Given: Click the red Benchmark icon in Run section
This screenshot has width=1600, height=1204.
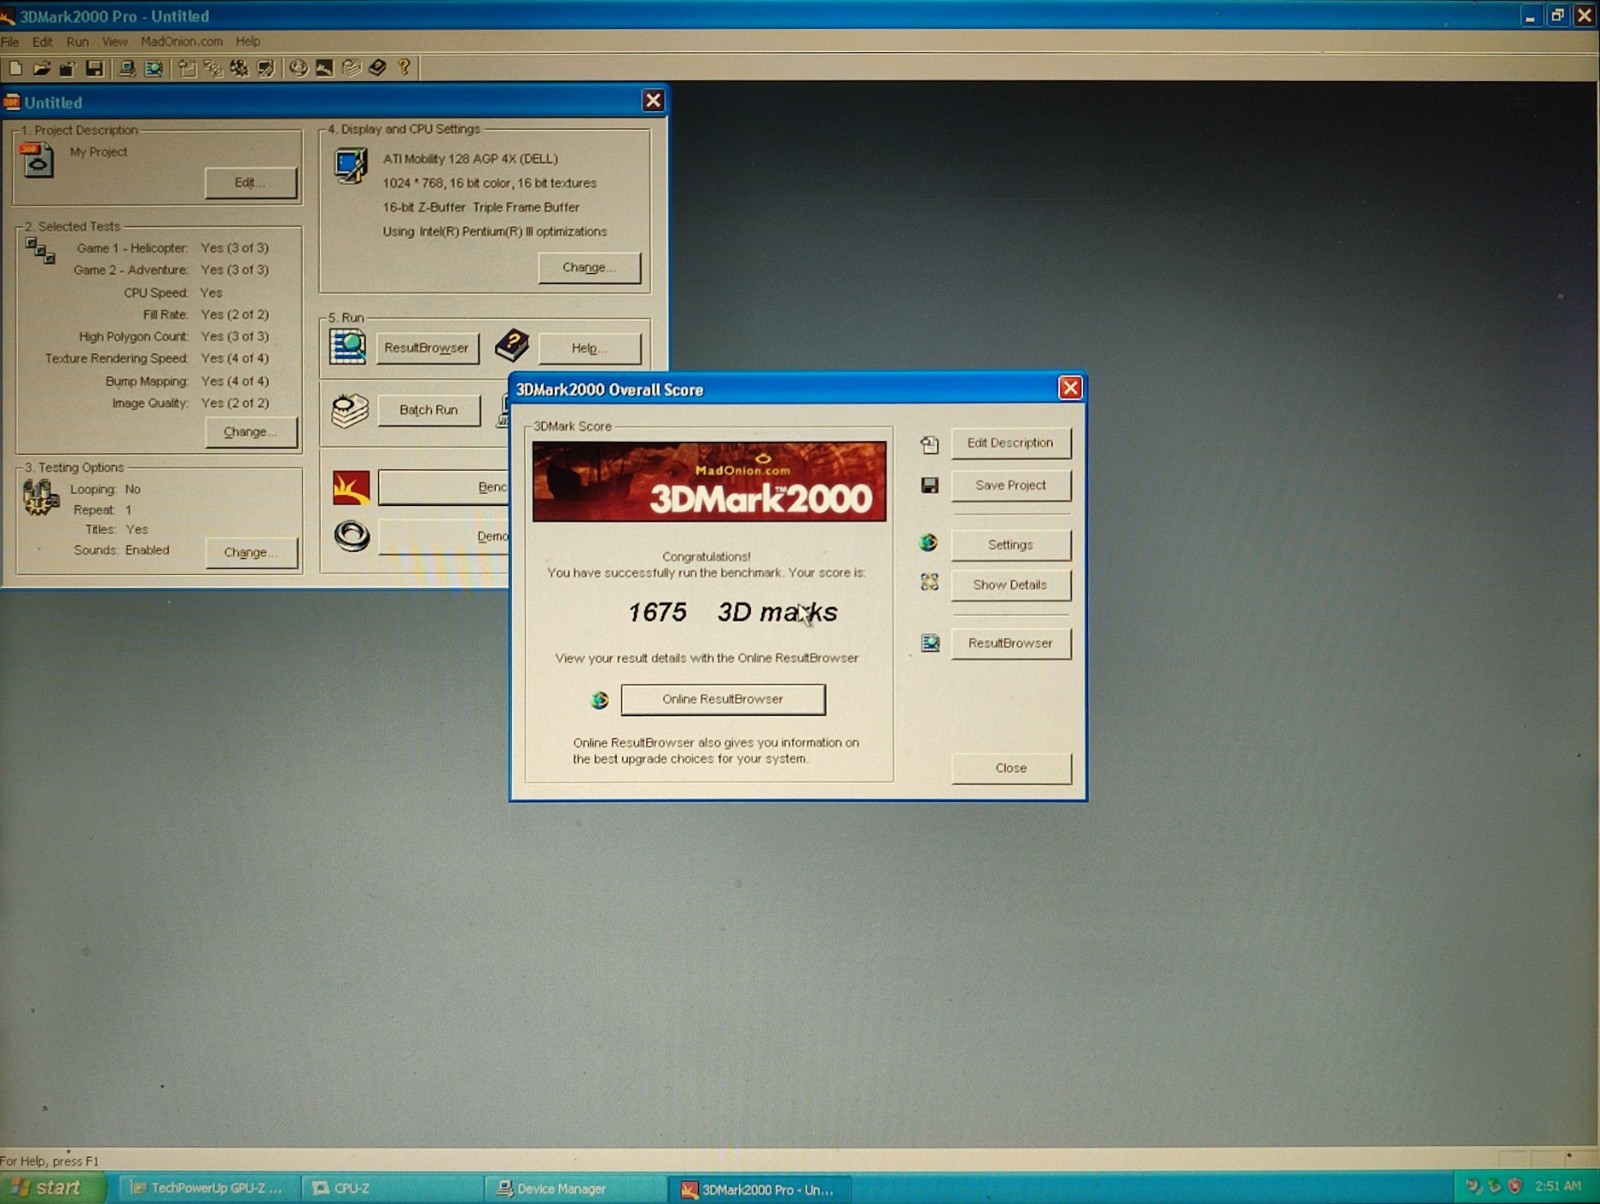Looking at the screenshot, I should pyautogui.click(x=351, y=488).
